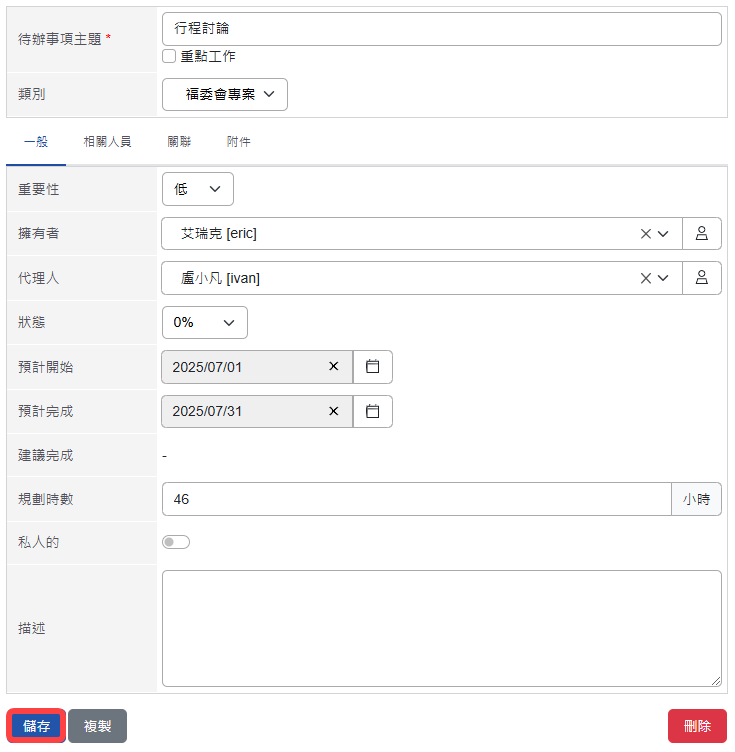Expand the 擁有者 dropdown arrow
735x752 pixels.
663,234
